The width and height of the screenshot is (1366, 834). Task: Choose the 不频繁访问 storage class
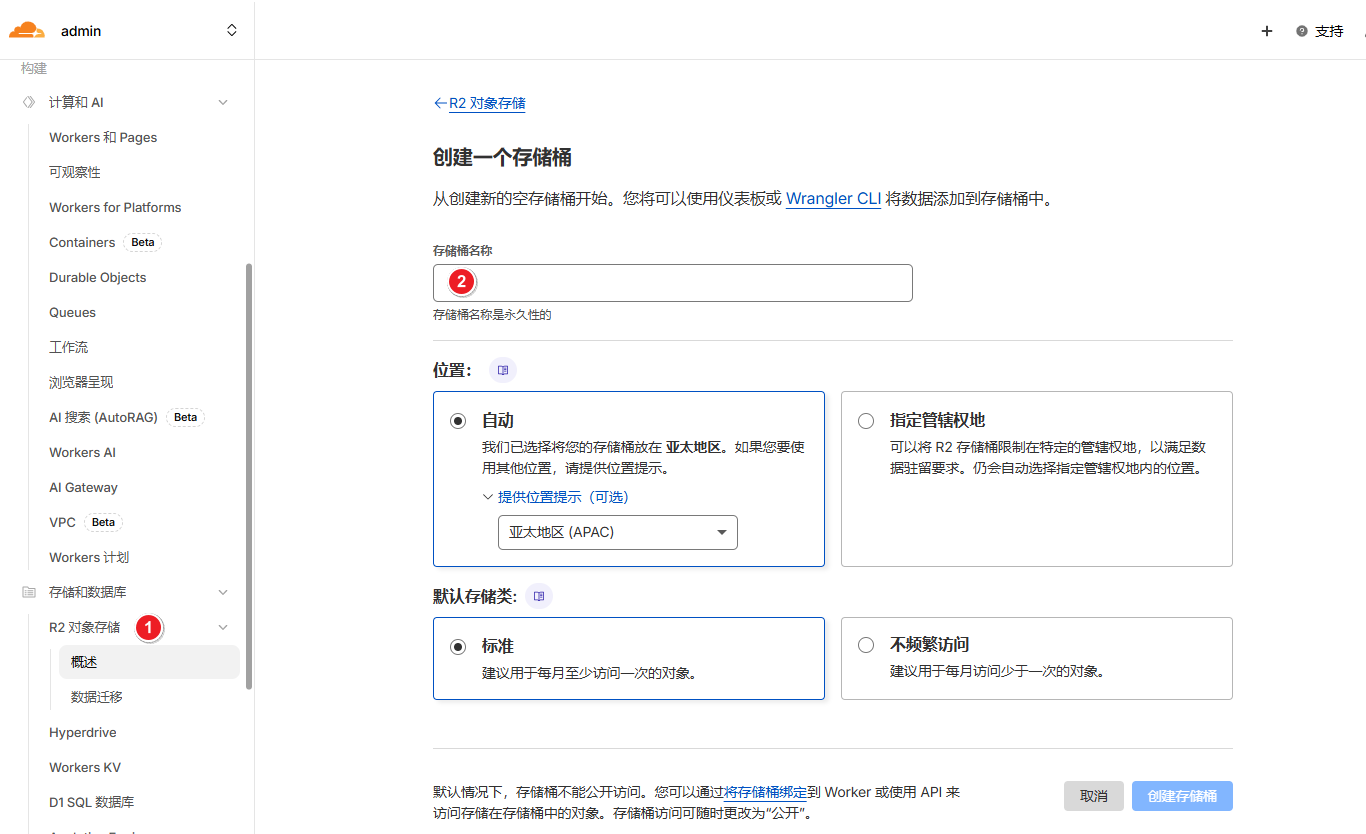pos(866,646)
